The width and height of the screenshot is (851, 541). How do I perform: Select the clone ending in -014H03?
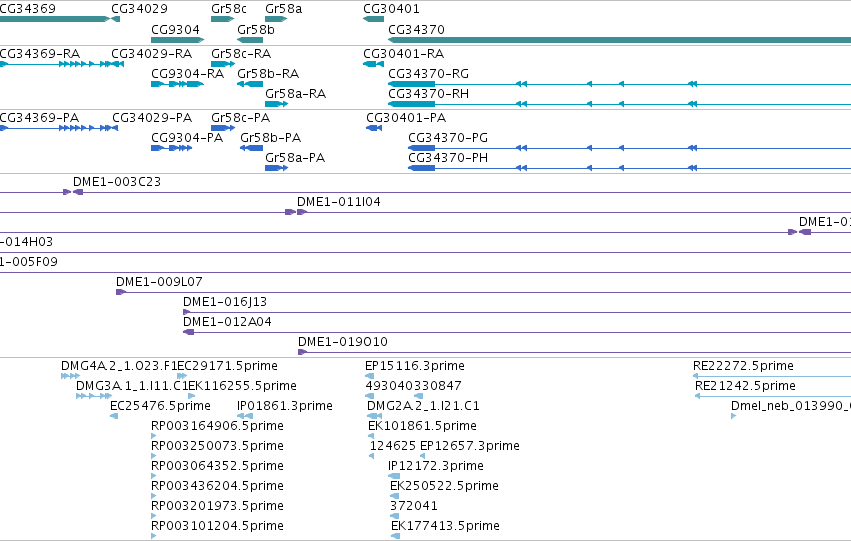click(426, 252)
